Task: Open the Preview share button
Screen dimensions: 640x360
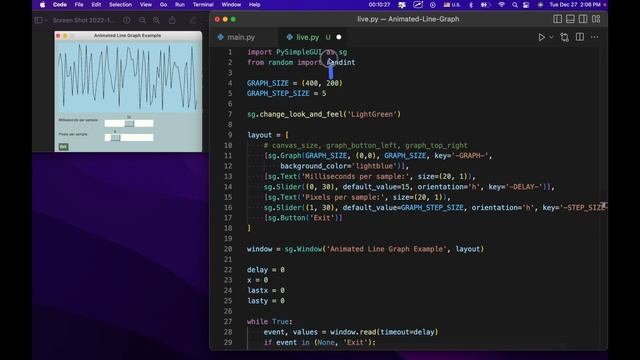Action: pyautogui.click(x=172, y=20)
